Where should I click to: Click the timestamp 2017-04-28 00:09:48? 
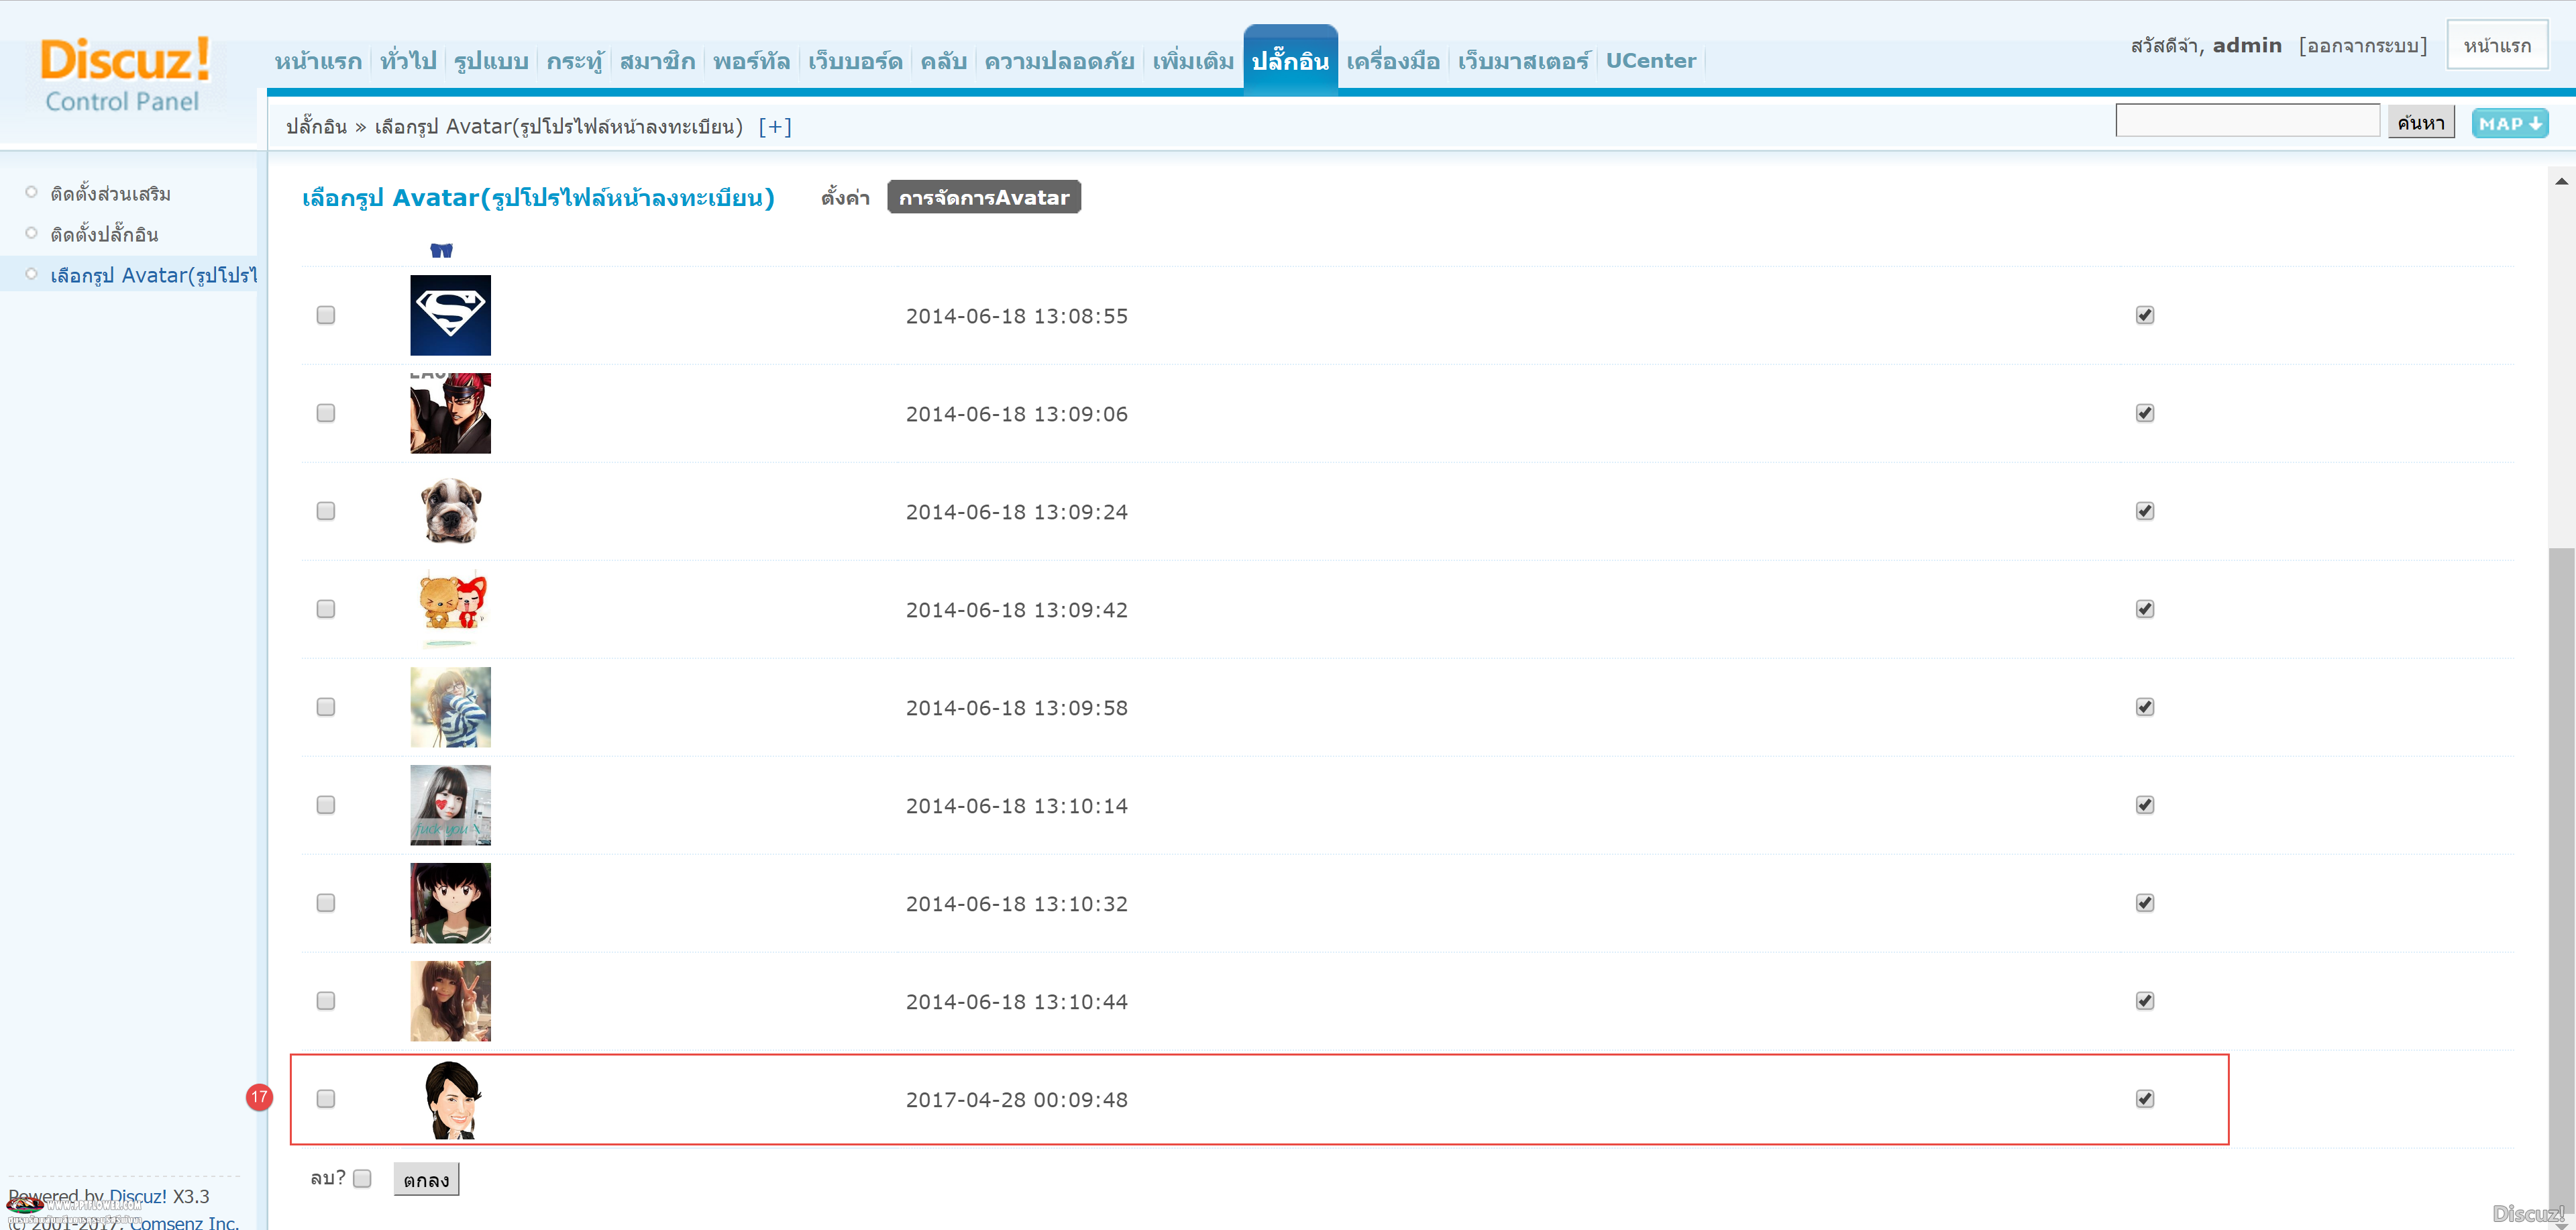1017,1100
